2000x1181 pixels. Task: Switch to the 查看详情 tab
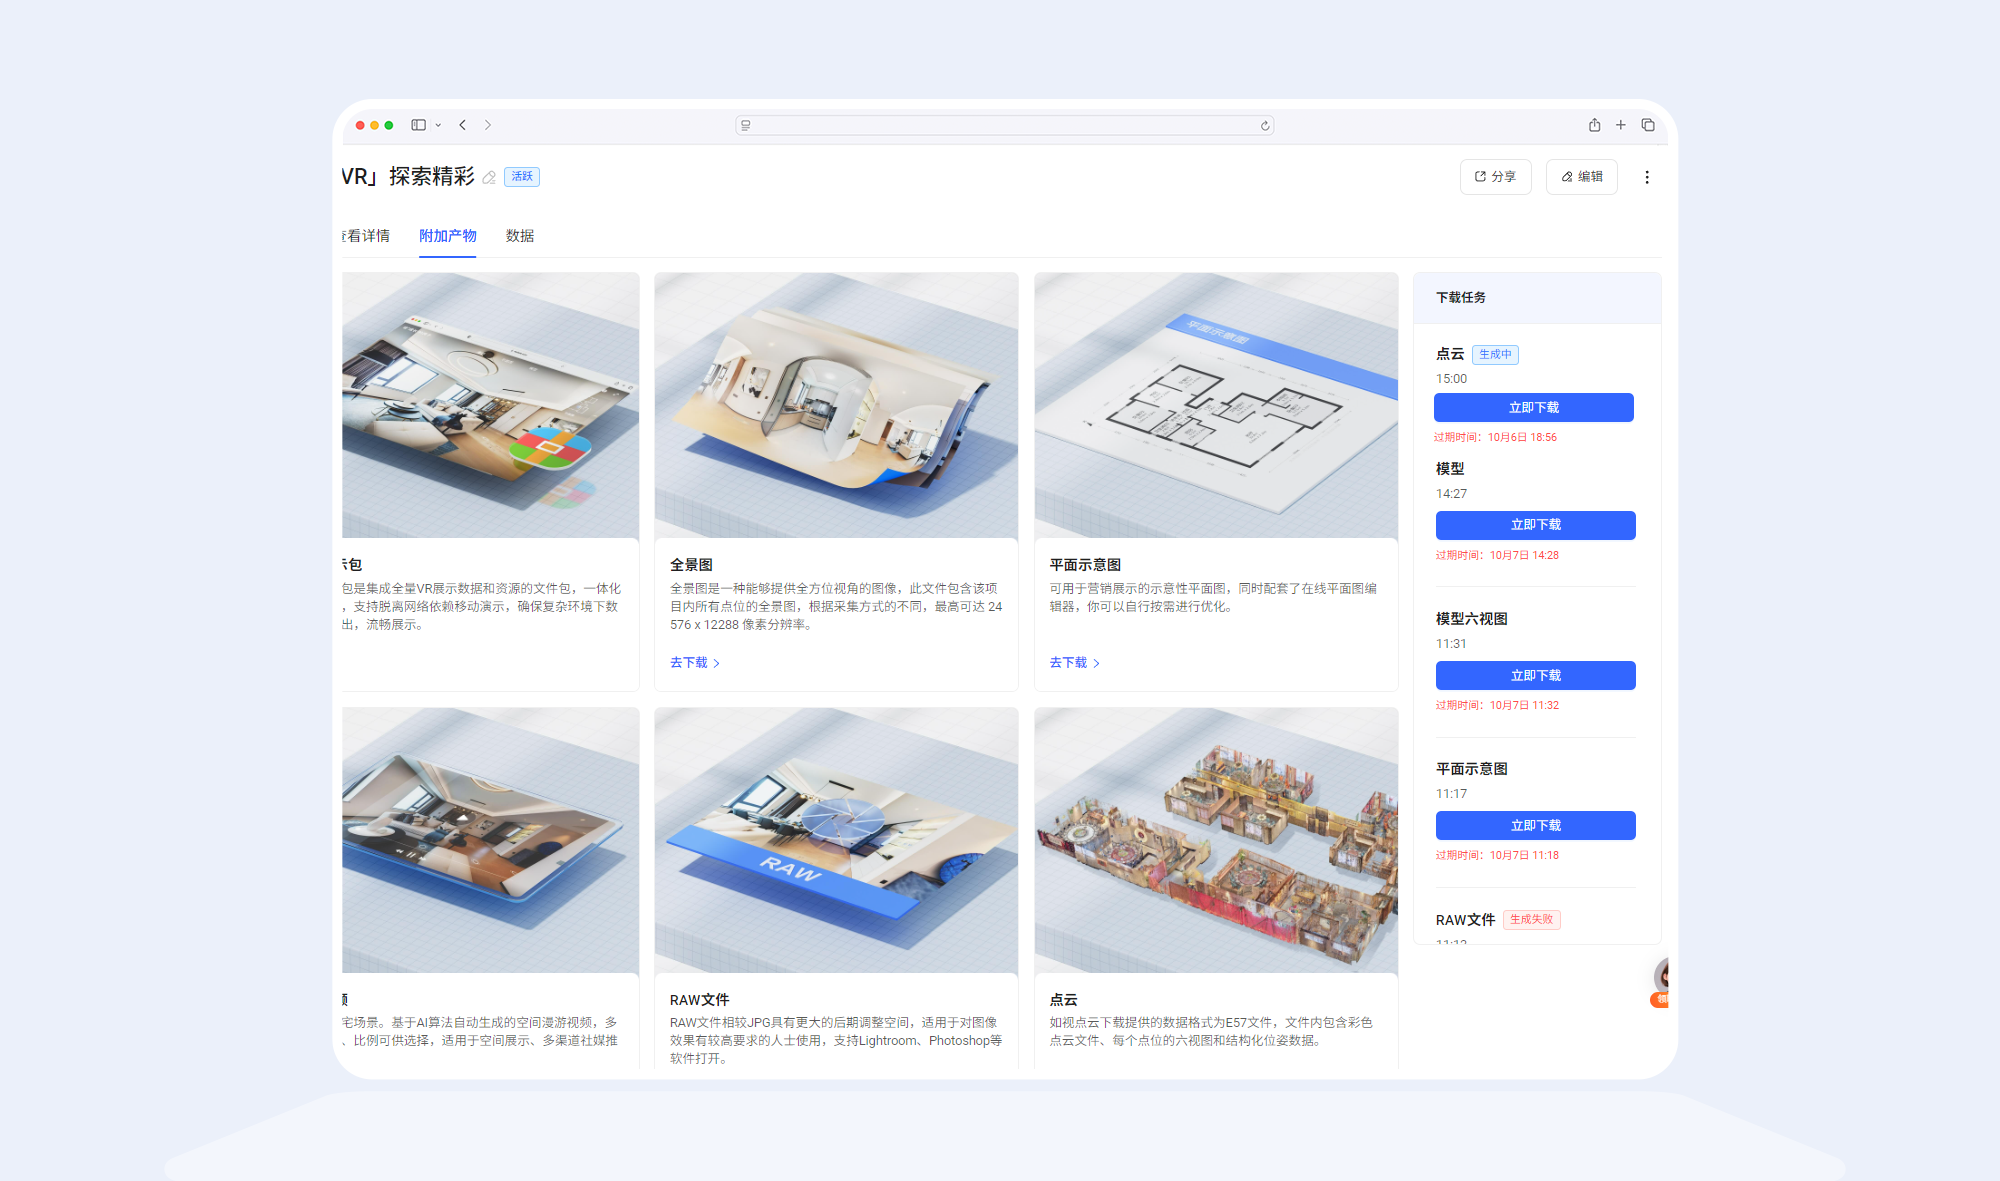(366, 236)
